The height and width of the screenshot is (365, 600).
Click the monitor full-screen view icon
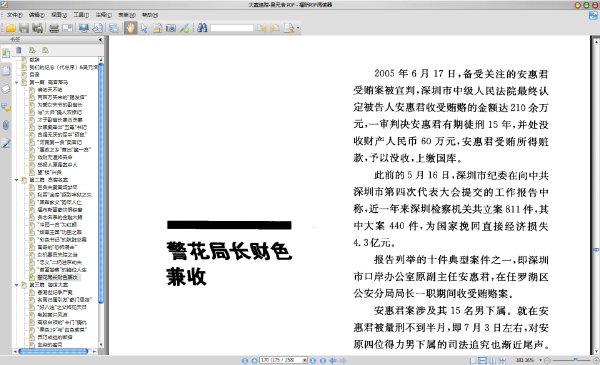(x=83, y=28)
